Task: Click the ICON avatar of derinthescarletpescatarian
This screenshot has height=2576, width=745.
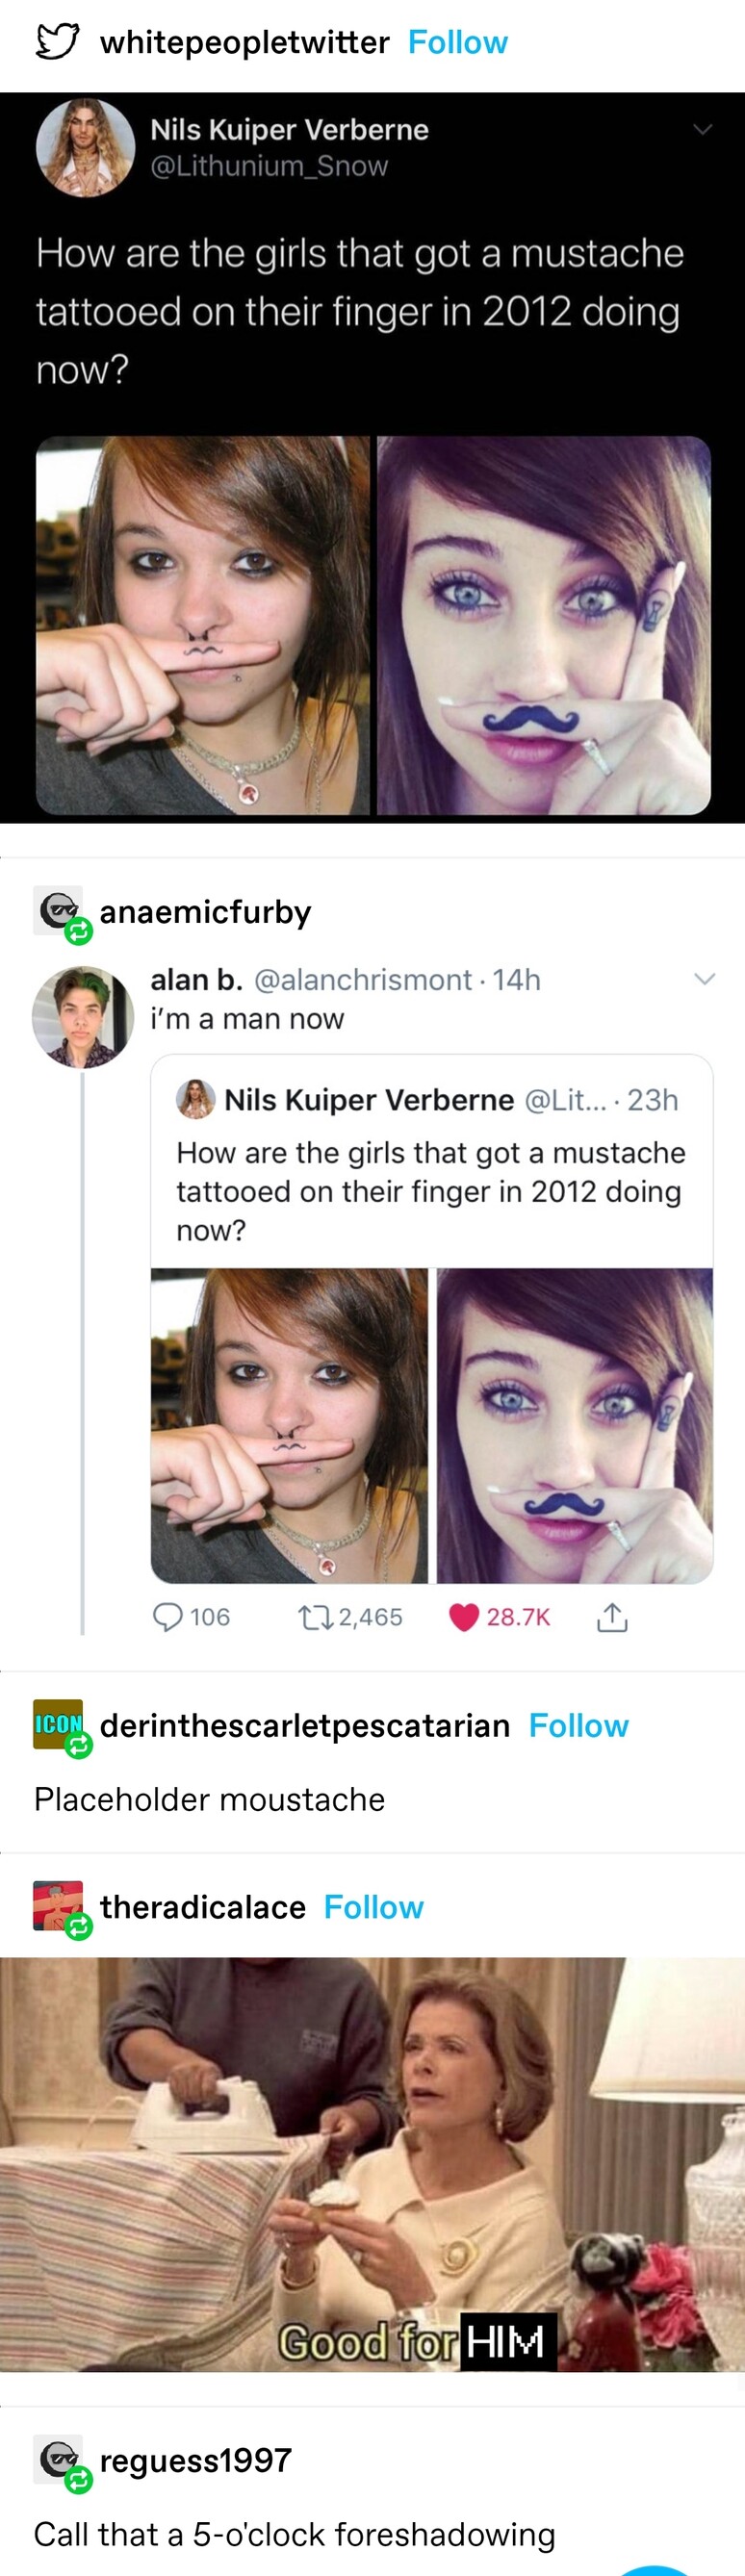Action: tap(58, 1724)
